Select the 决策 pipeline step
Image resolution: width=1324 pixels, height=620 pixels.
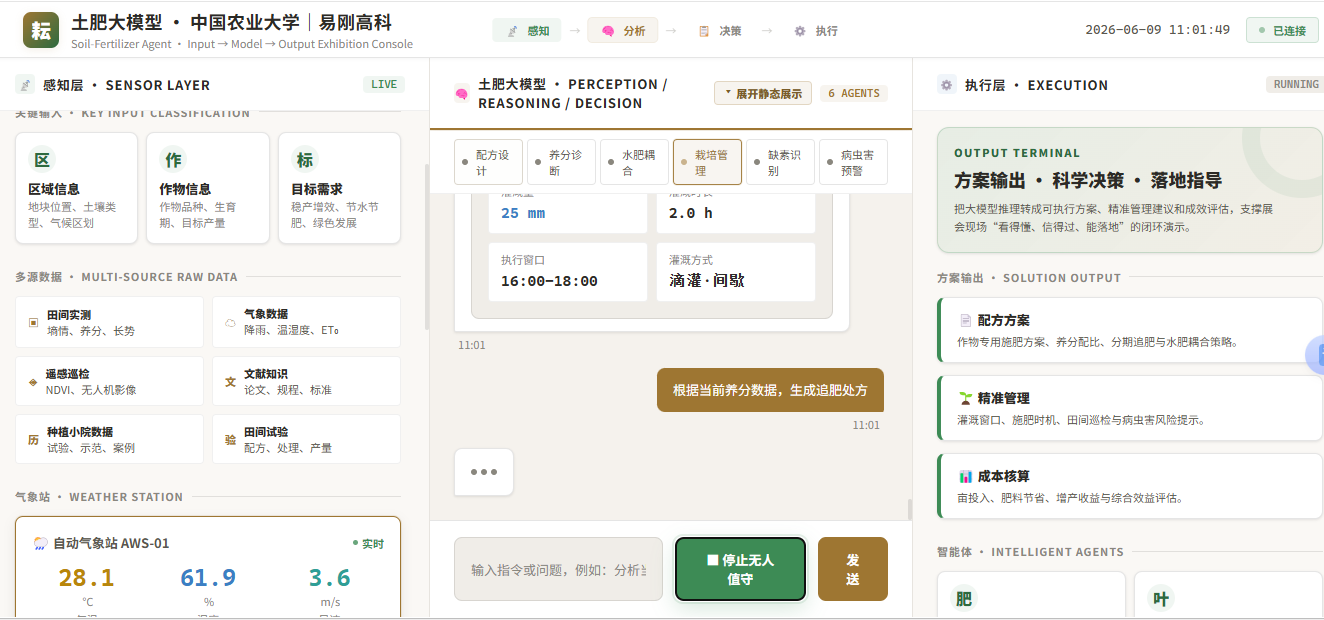[x=719, y=31]
